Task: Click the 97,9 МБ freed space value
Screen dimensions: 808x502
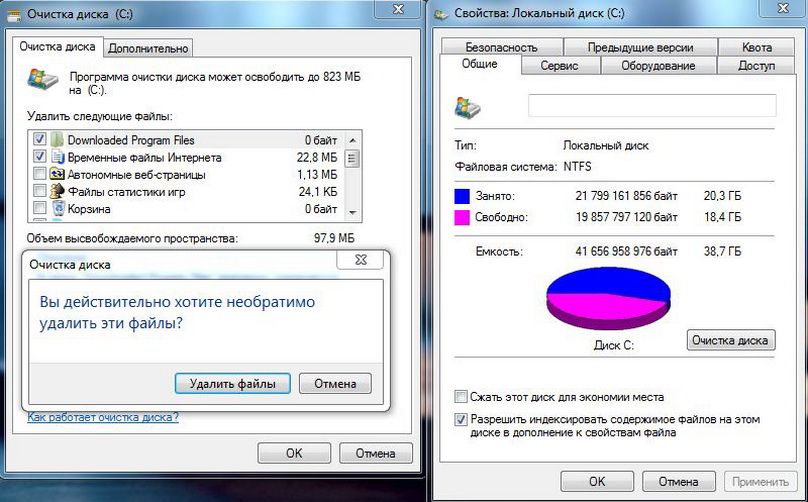Action: (x=334, y=238)
